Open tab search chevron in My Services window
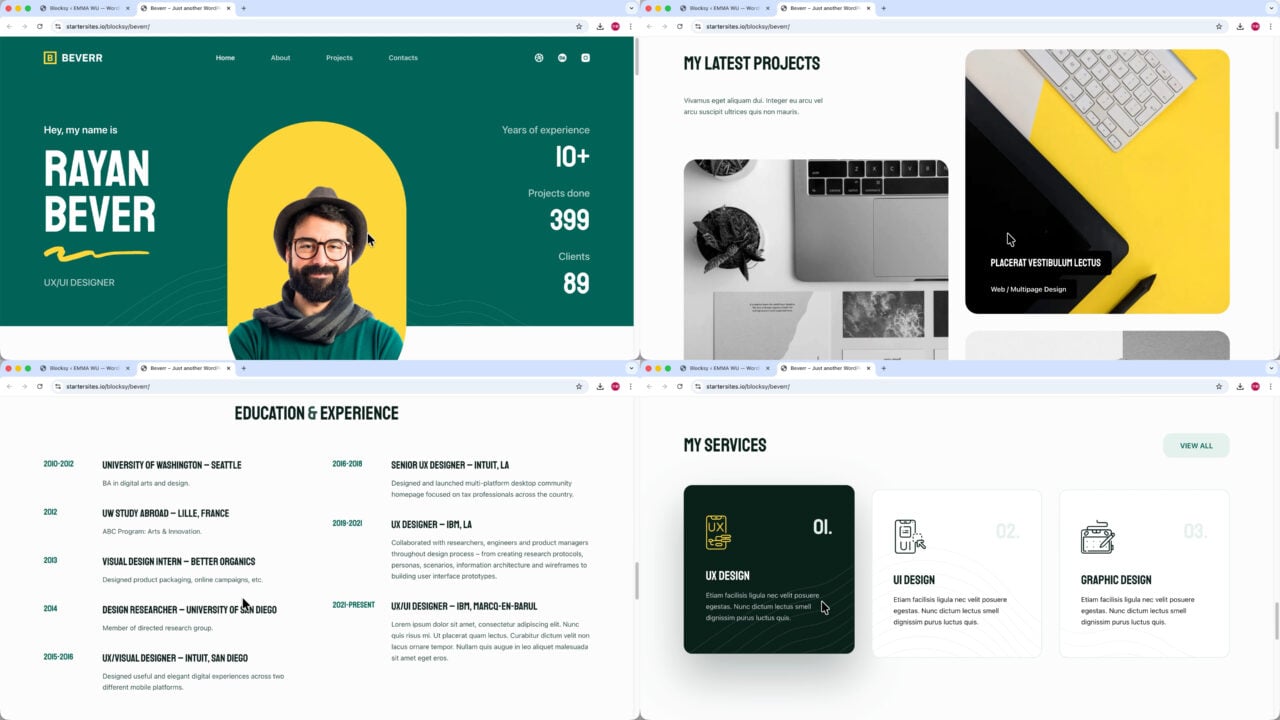The image size is (1280, 720). 1271,368
